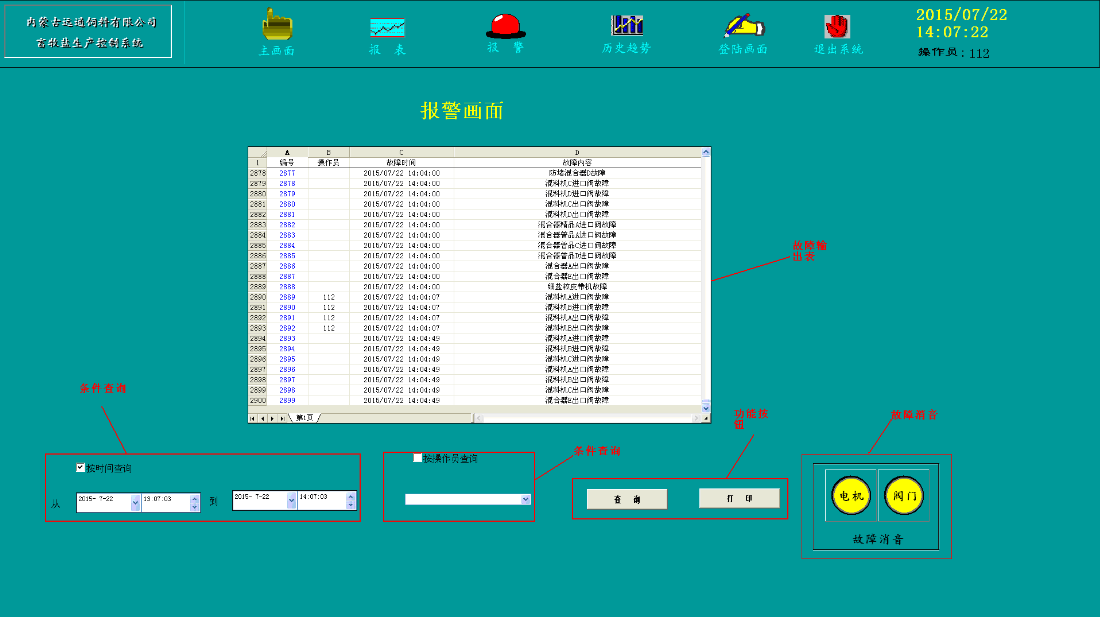1100x617 pixels.
Task: Click fault time 14:04:49 in row 2897
Action: pos(401,369)
